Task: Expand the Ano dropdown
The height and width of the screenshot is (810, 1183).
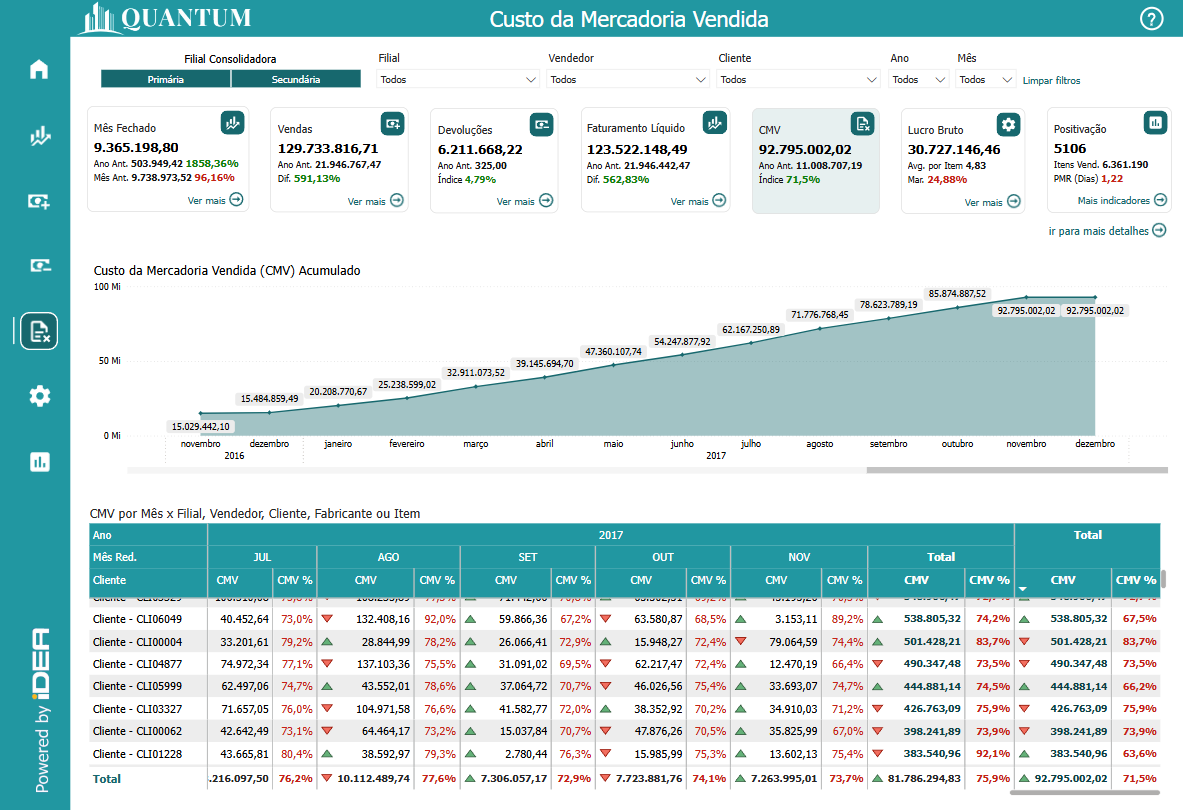Action: click(918, 79)
